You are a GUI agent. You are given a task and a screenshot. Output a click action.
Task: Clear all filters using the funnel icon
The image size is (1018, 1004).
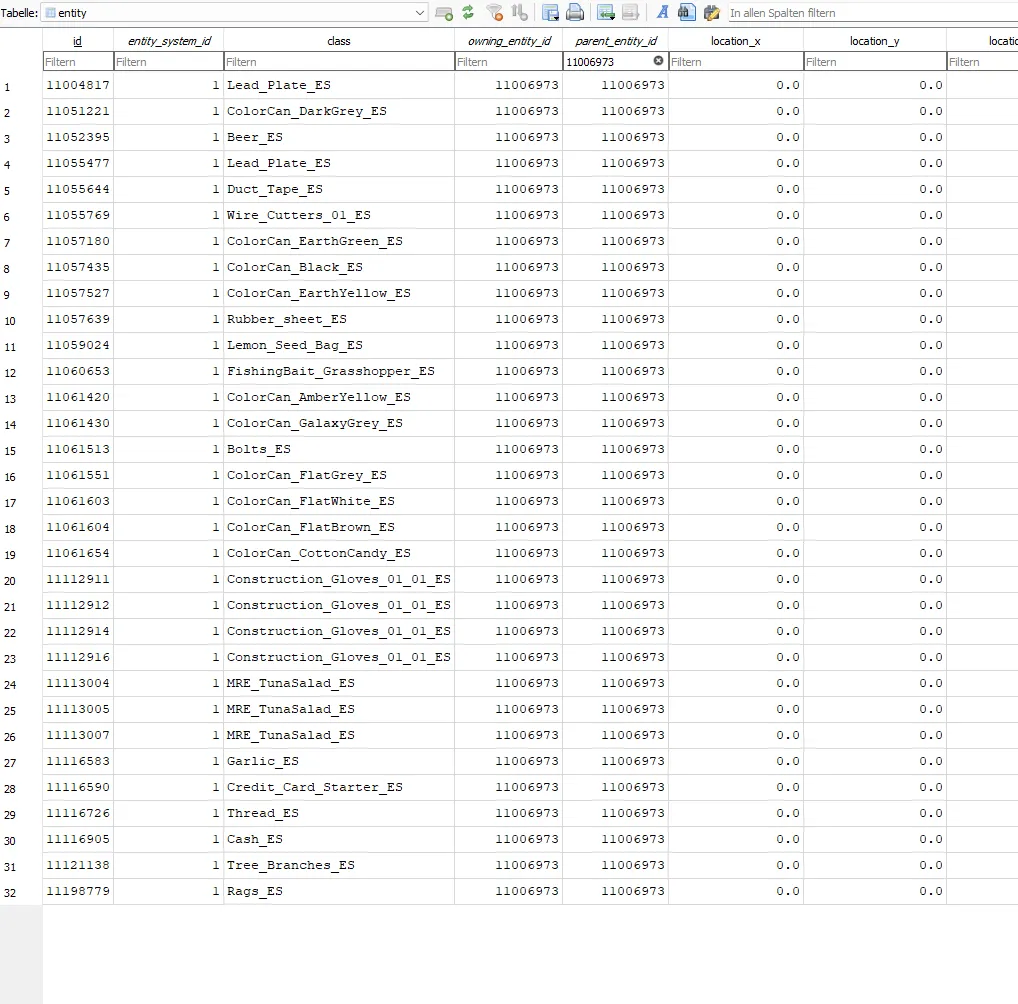tap(494, 13)
